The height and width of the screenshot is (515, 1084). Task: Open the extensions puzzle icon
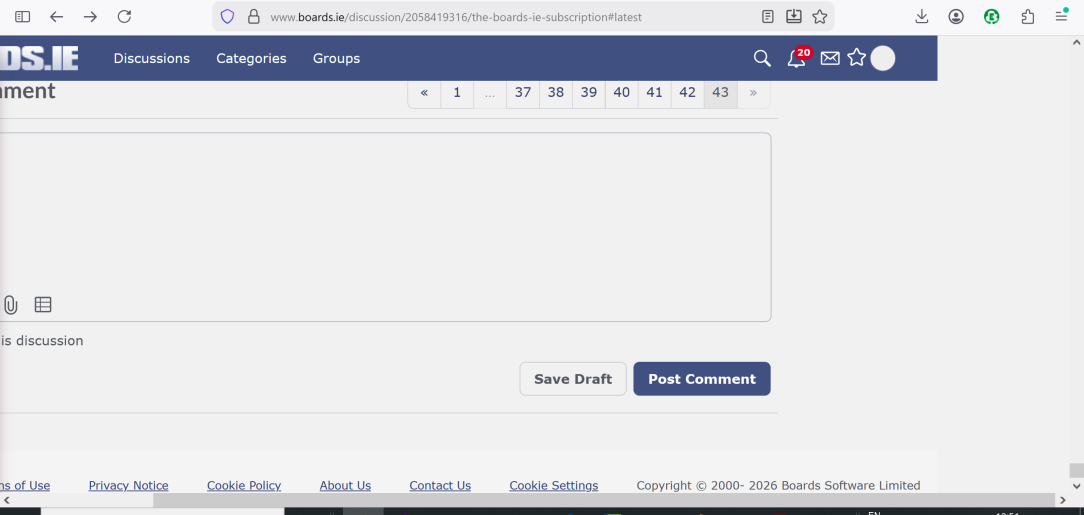[x=1028, y=17]
